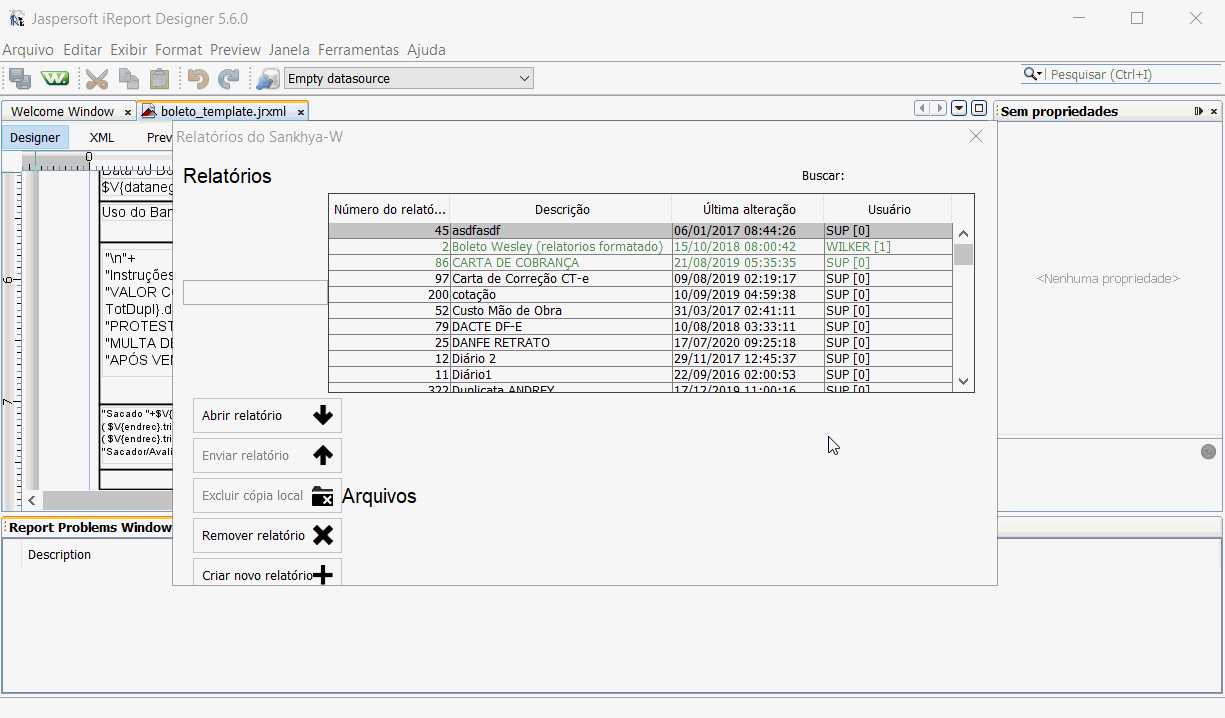Click the scroll up arrow of the reports table
This screenshot has width=1225, height=718.
click(x=963, y=233)
